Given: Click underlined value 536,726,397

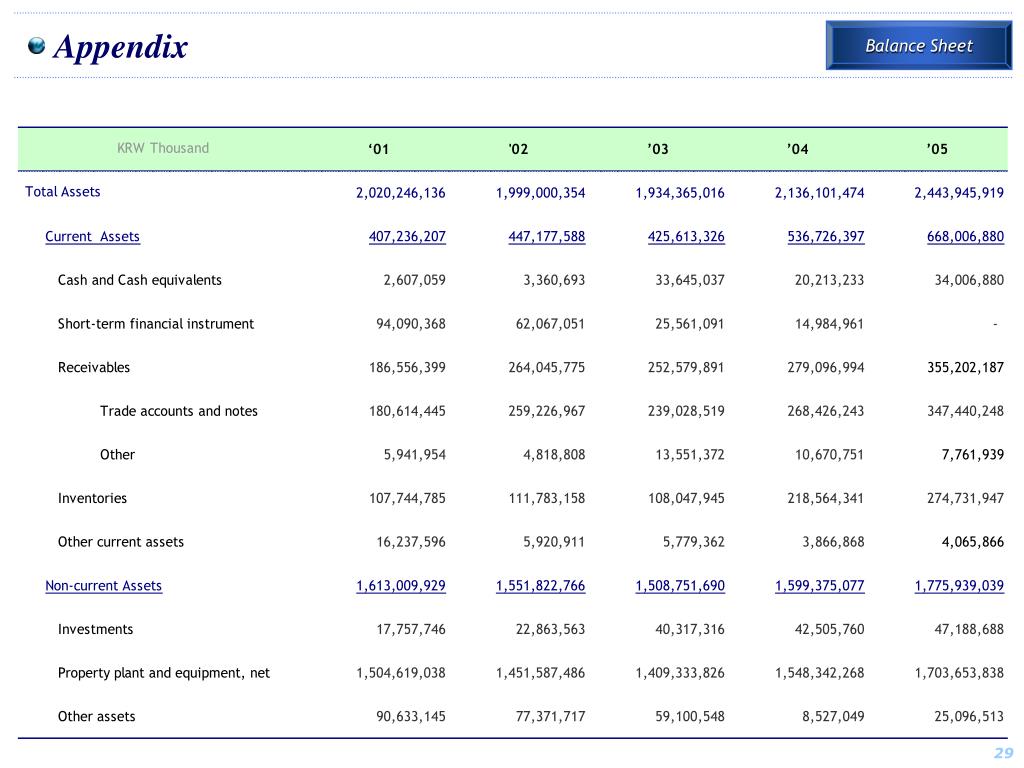Looking at the screenshot, I should coord(826,236).
